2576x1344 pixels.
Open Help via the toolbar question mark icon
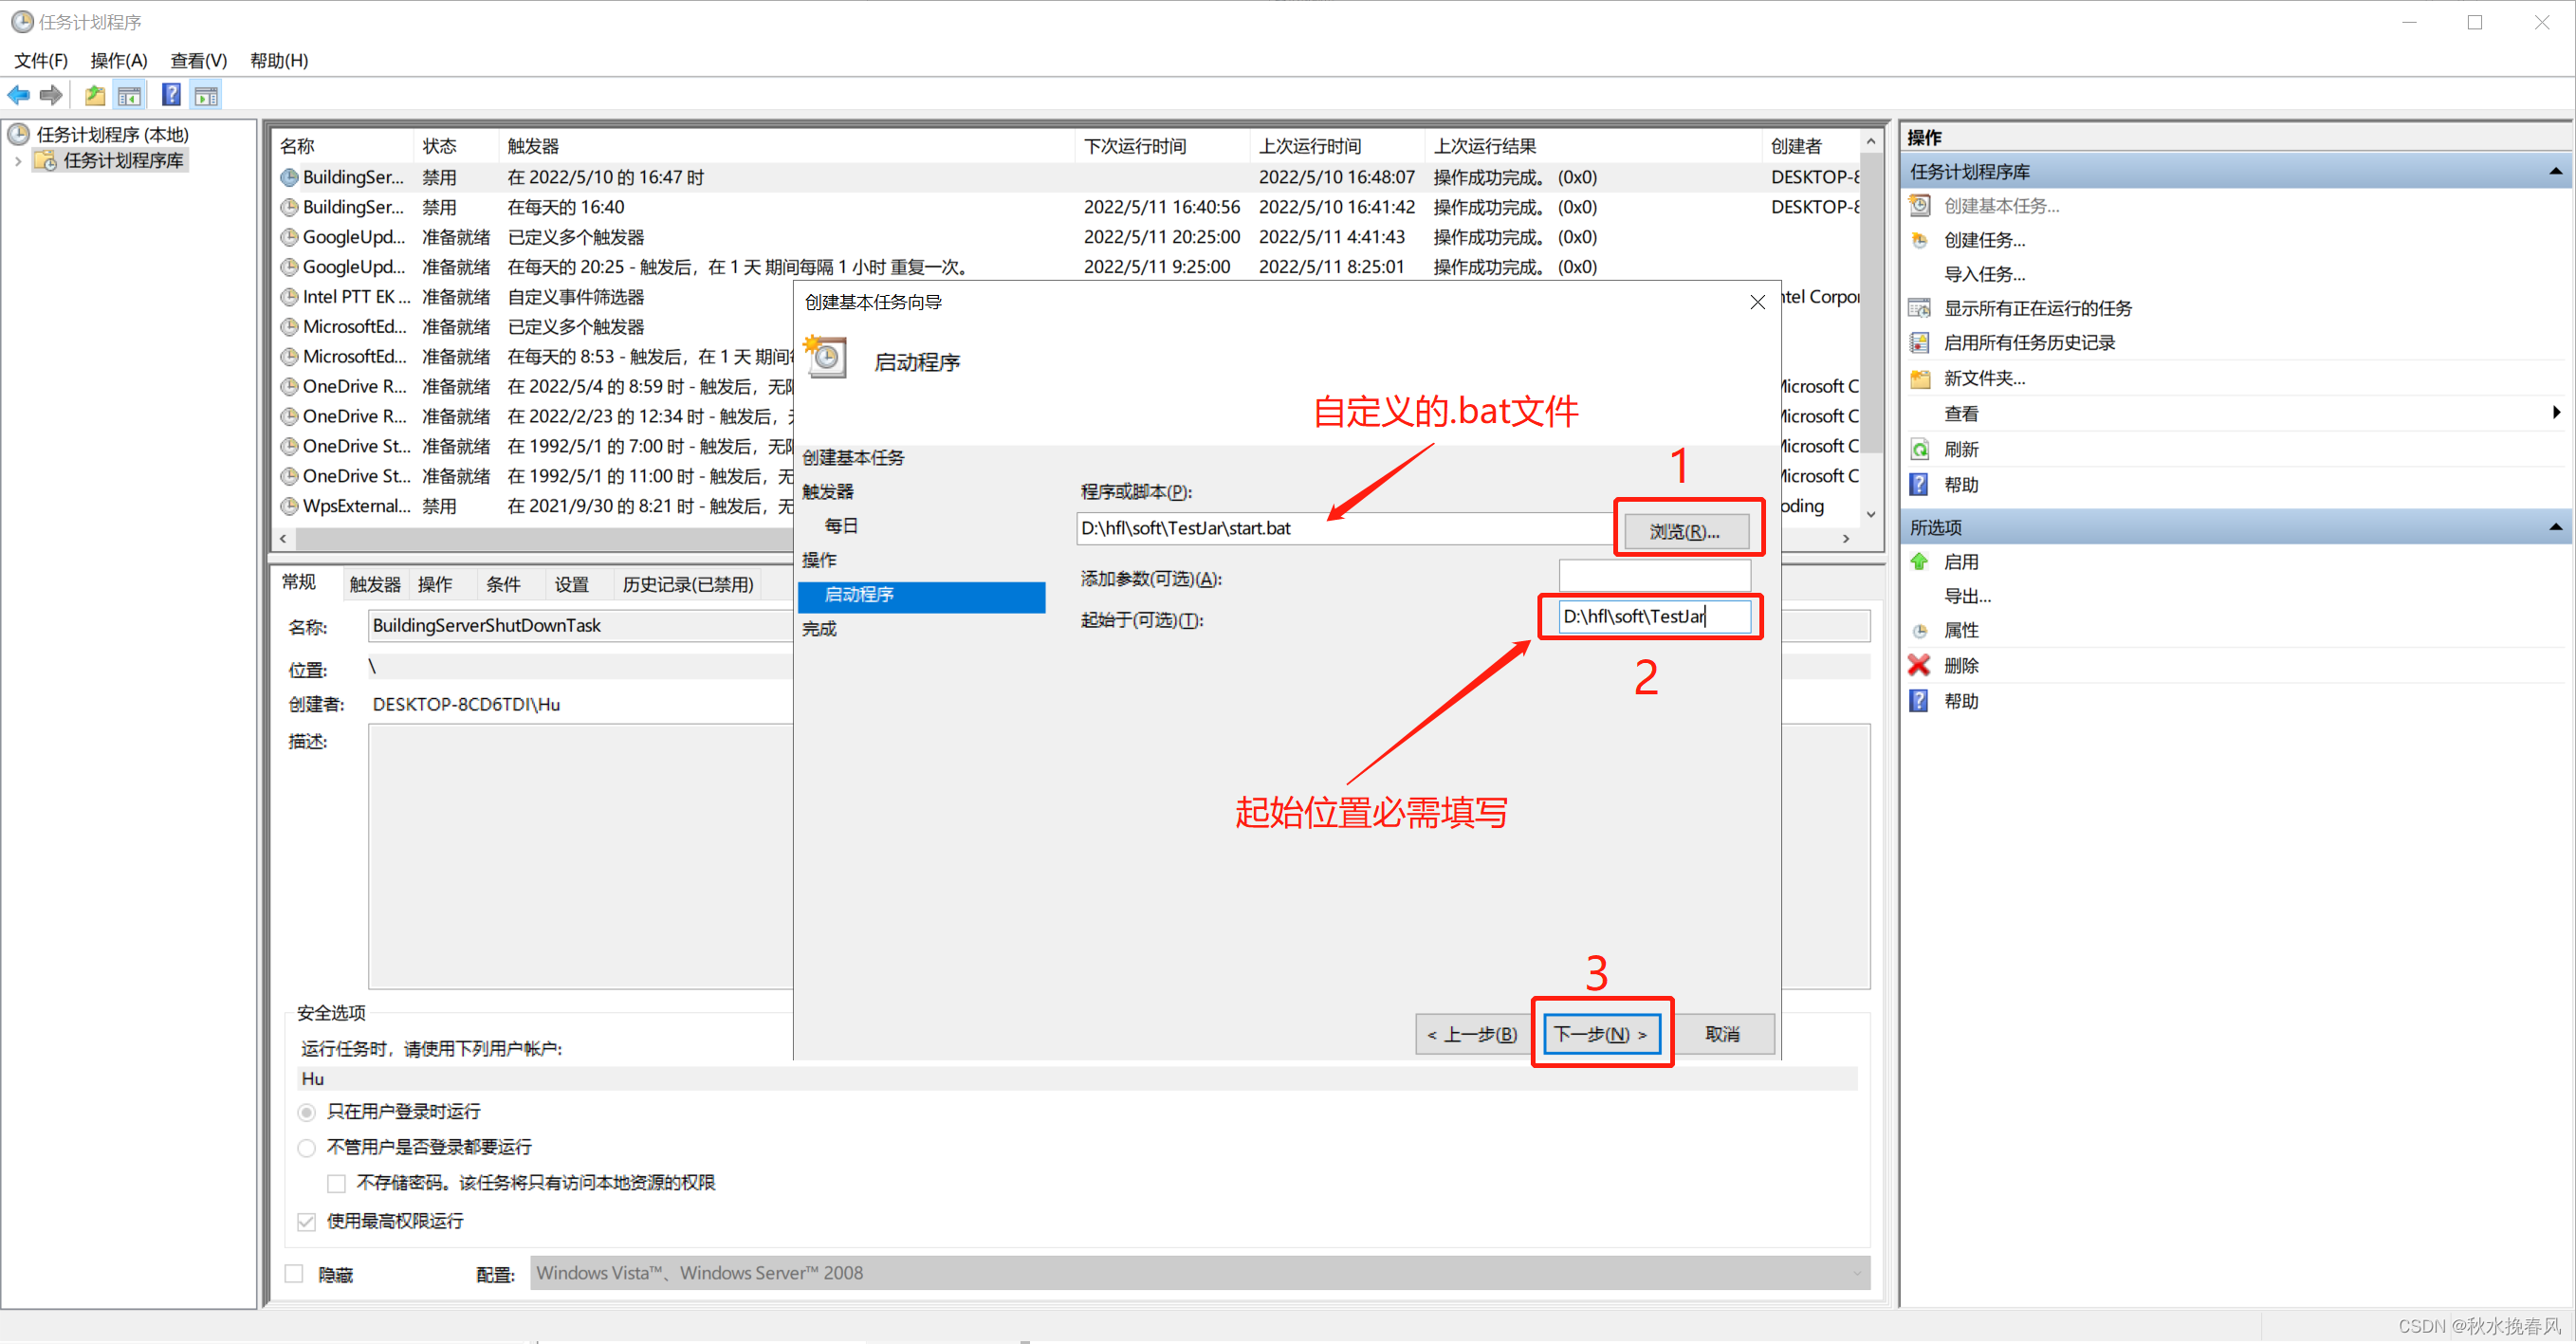click(172, 96)
